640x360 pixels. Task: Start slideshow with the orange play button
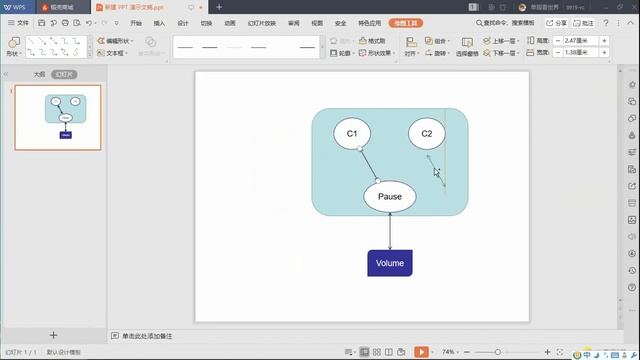click(421, 352)
